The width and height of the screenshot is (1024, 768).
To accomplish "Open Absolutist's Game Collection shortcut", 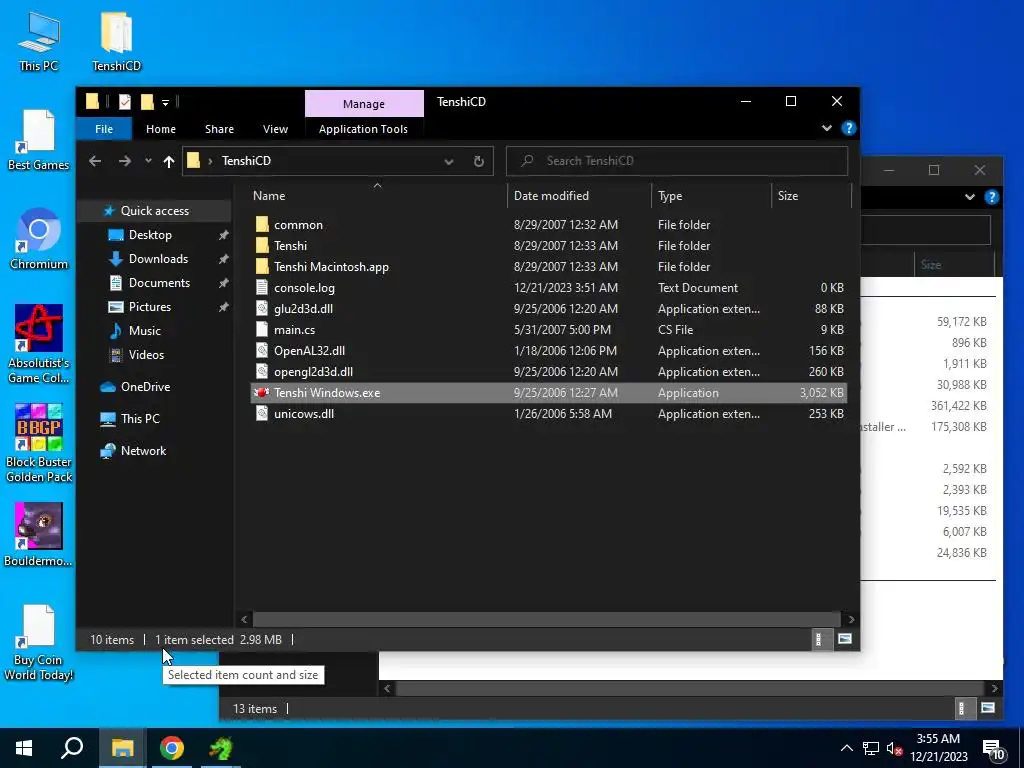I will click(39, 344).
